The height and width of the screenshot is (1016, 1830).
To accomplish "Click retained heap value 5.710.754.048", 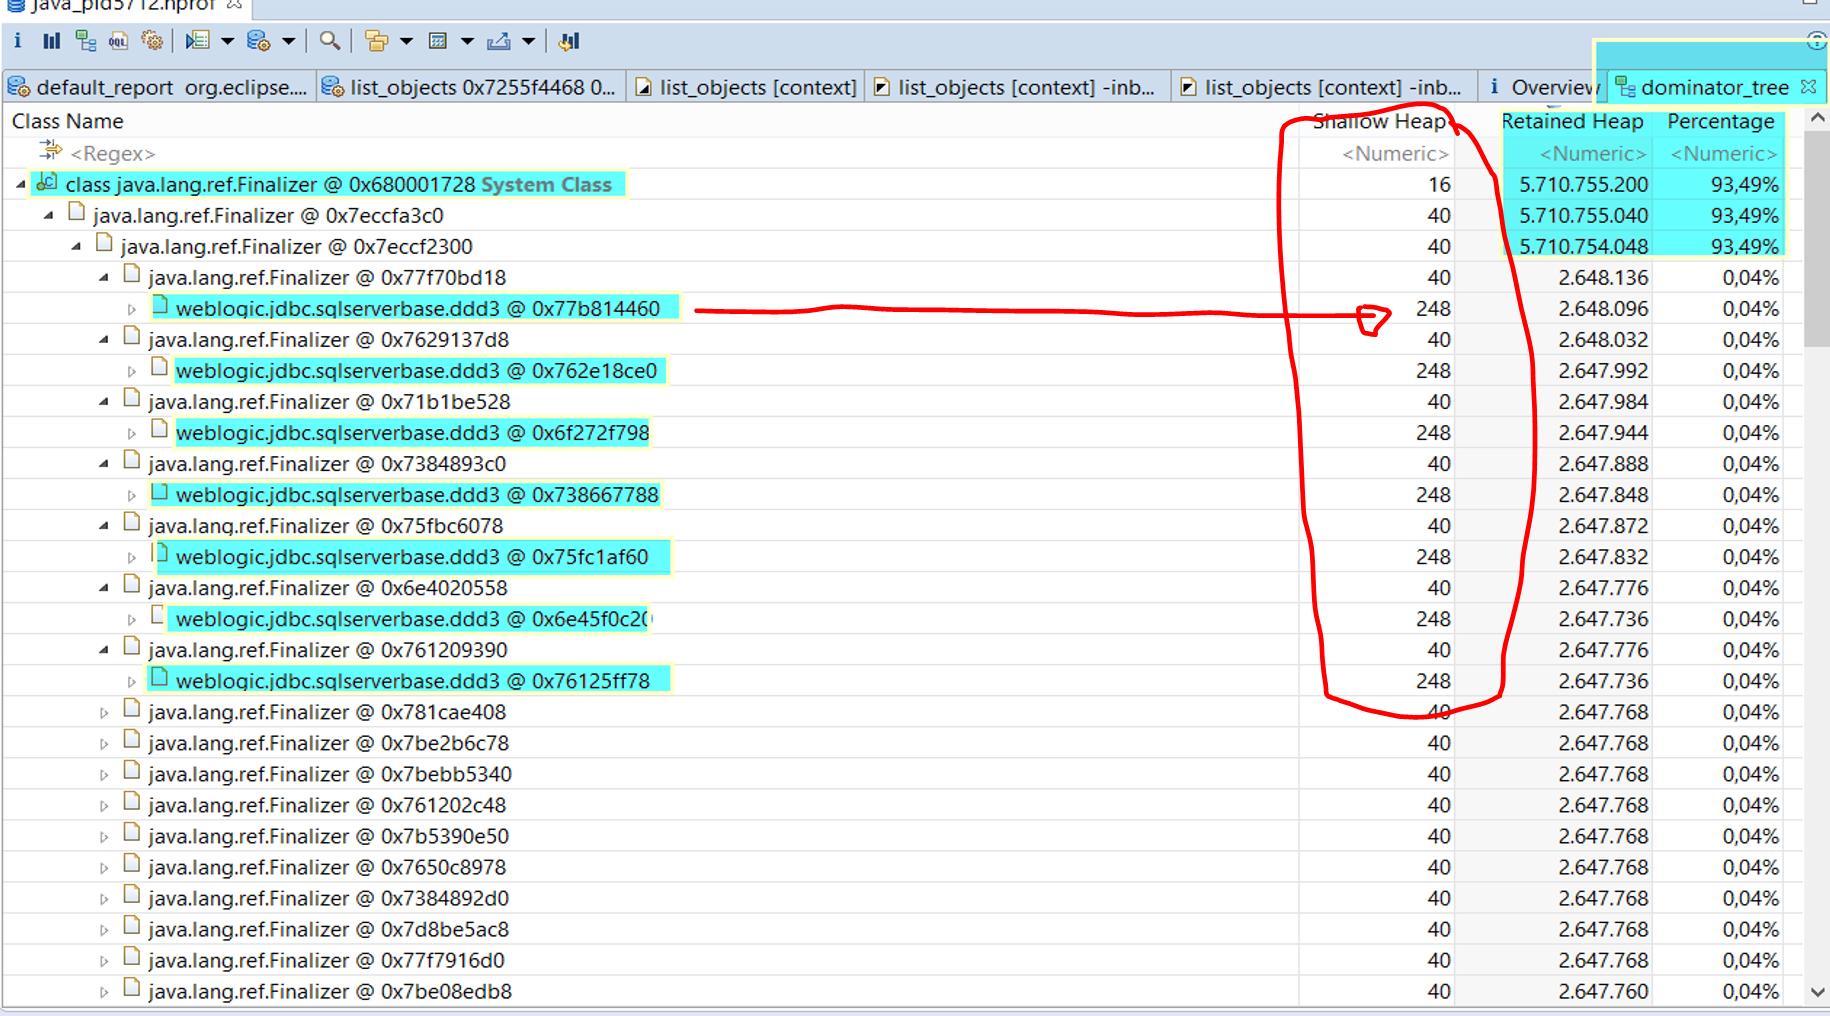I will 1584,246.
